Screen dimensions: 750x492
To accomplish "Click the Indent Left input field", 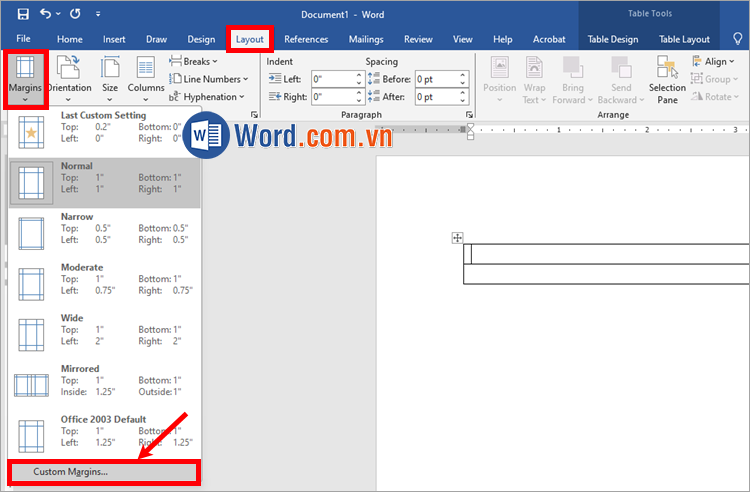I will (x=333, y=79).
